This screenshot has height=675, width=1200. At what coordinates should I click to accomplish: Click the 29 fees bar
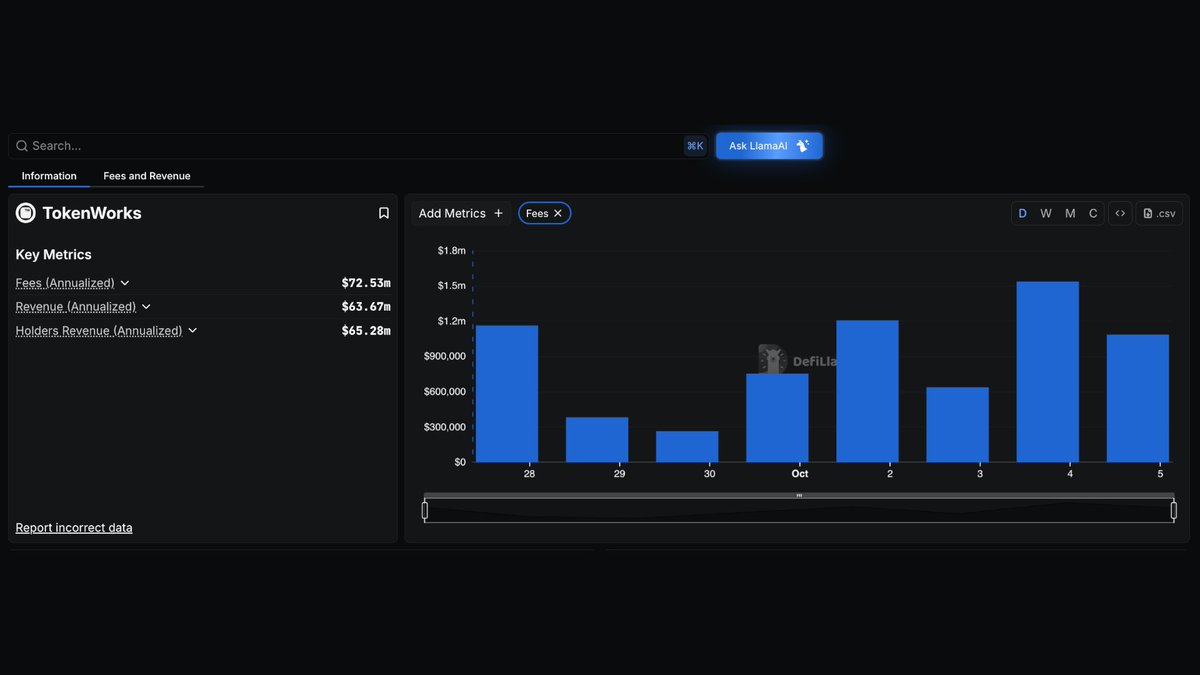597,440
